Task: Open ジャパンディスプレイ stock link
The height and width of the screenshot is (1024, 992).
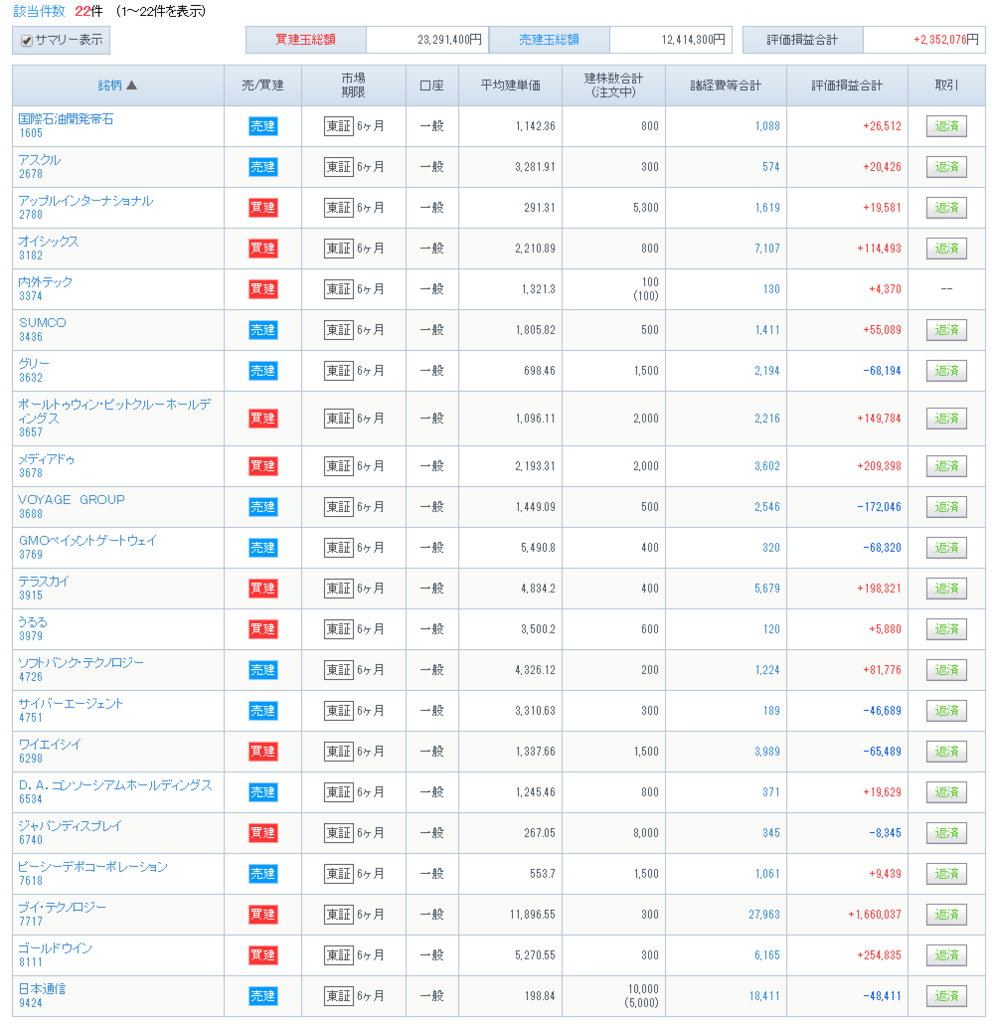Action: pos(70,825)
